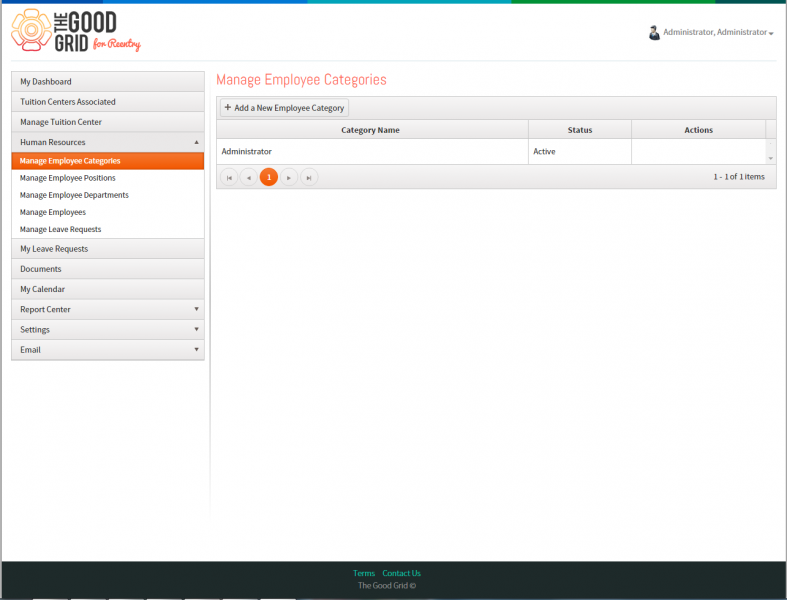This screenshot has height=600, width=787.
Task: Sort by Category Name column header
Action: point(372,130)
